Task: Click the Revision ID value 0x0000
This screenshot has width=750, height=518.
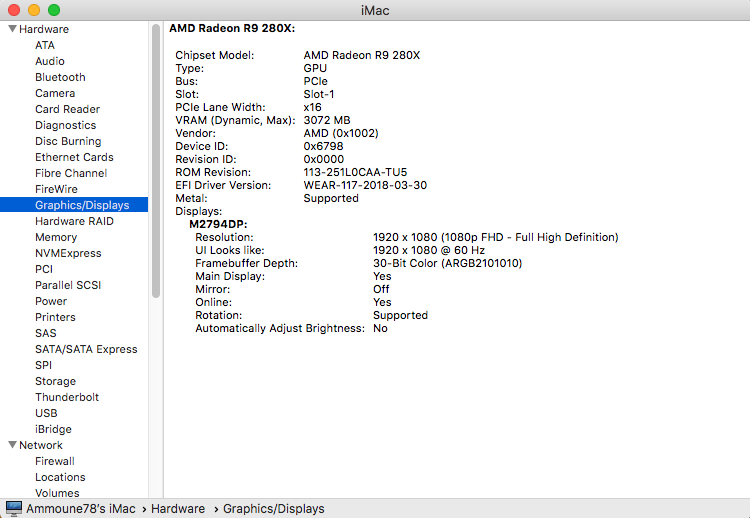Action: [x=324, y=159]
